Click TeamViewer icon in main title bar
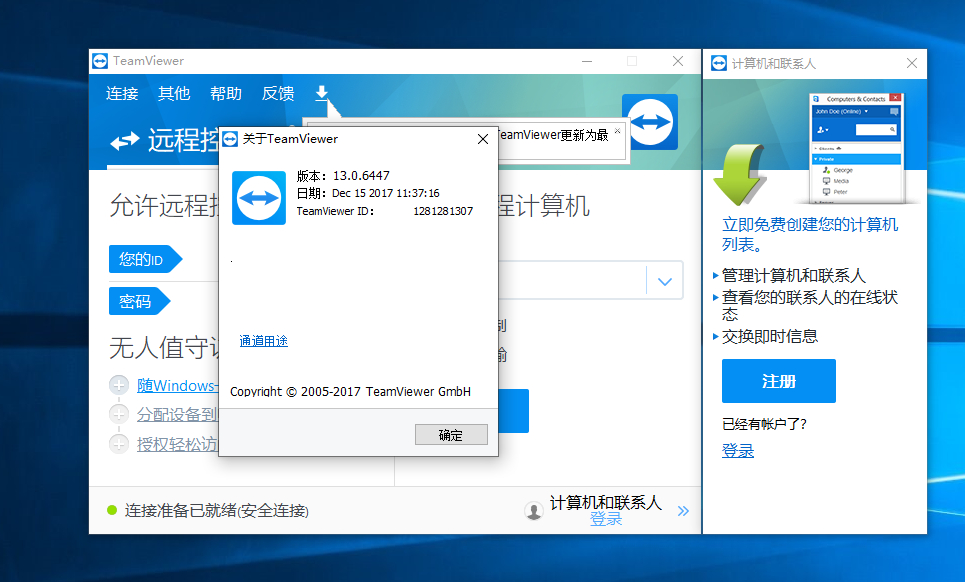 coord(100,61)
